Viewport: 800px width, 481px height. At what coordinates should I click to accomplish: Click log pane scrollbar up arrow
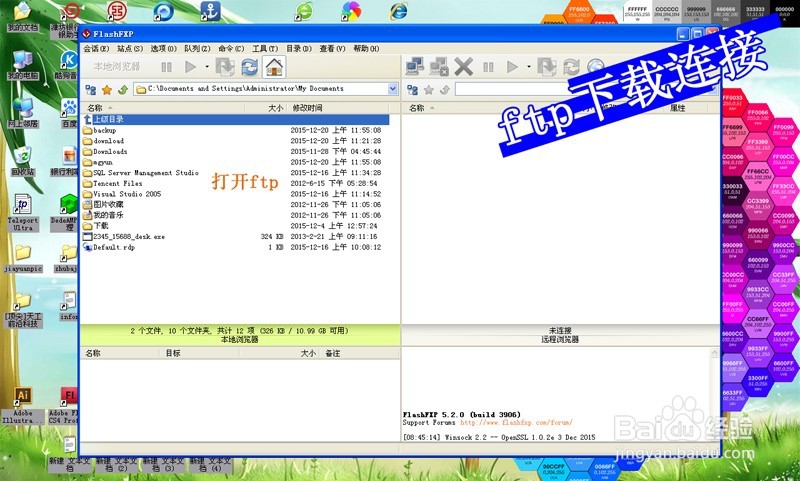coord(714,353)
